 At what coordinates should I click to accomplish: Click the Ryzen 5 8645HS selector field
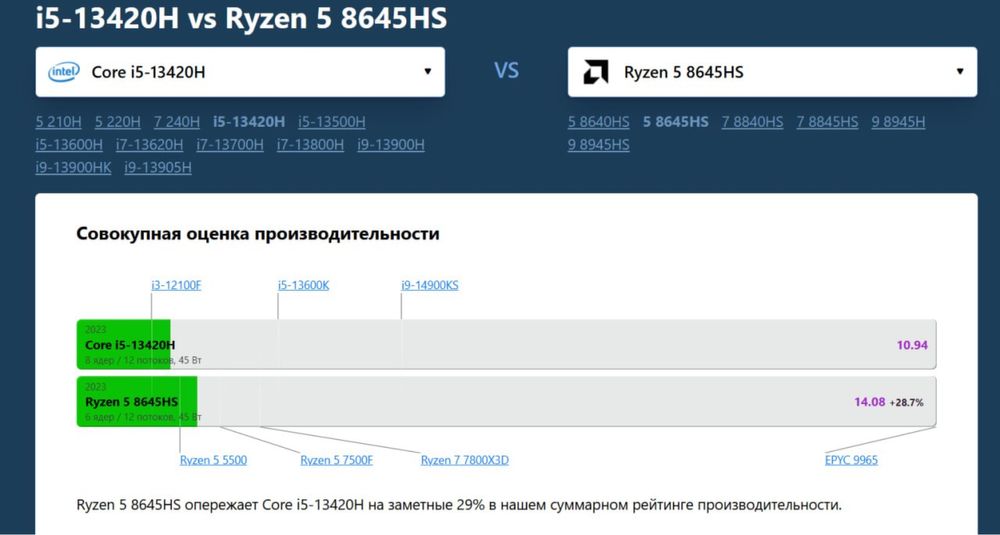click(772, 72)
